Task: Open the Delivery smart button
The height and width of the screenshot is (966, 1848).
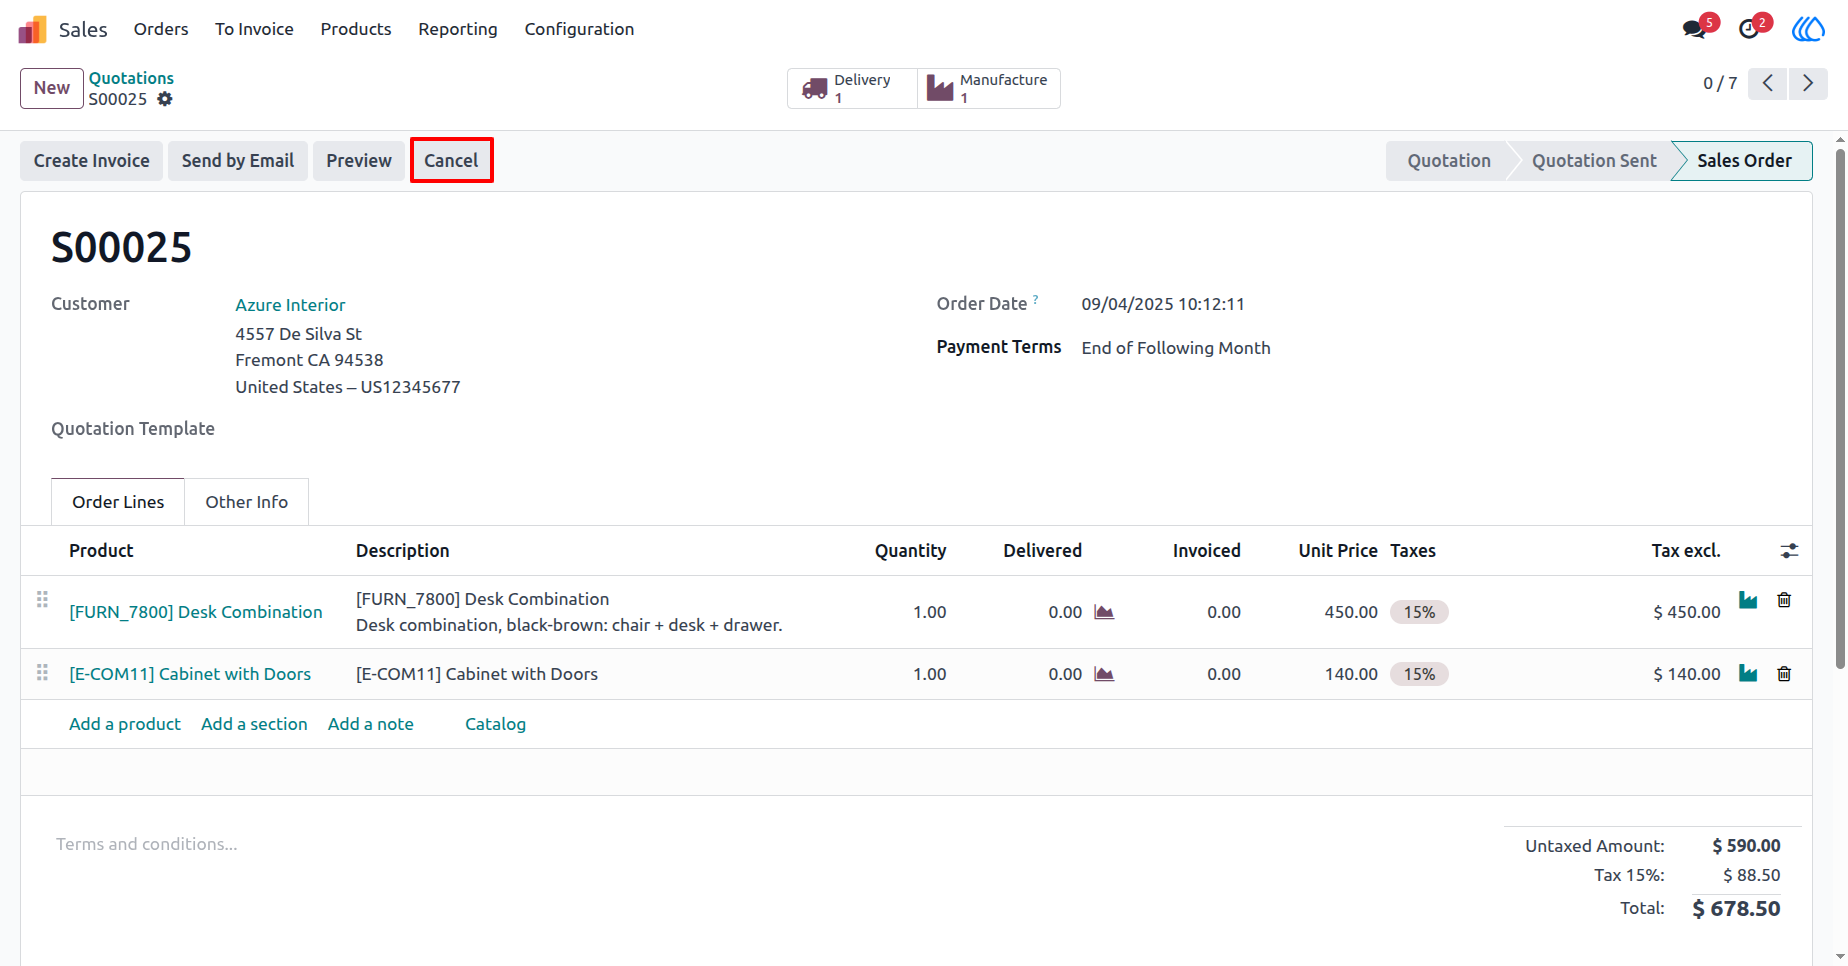Action: (x=852, y=88)
